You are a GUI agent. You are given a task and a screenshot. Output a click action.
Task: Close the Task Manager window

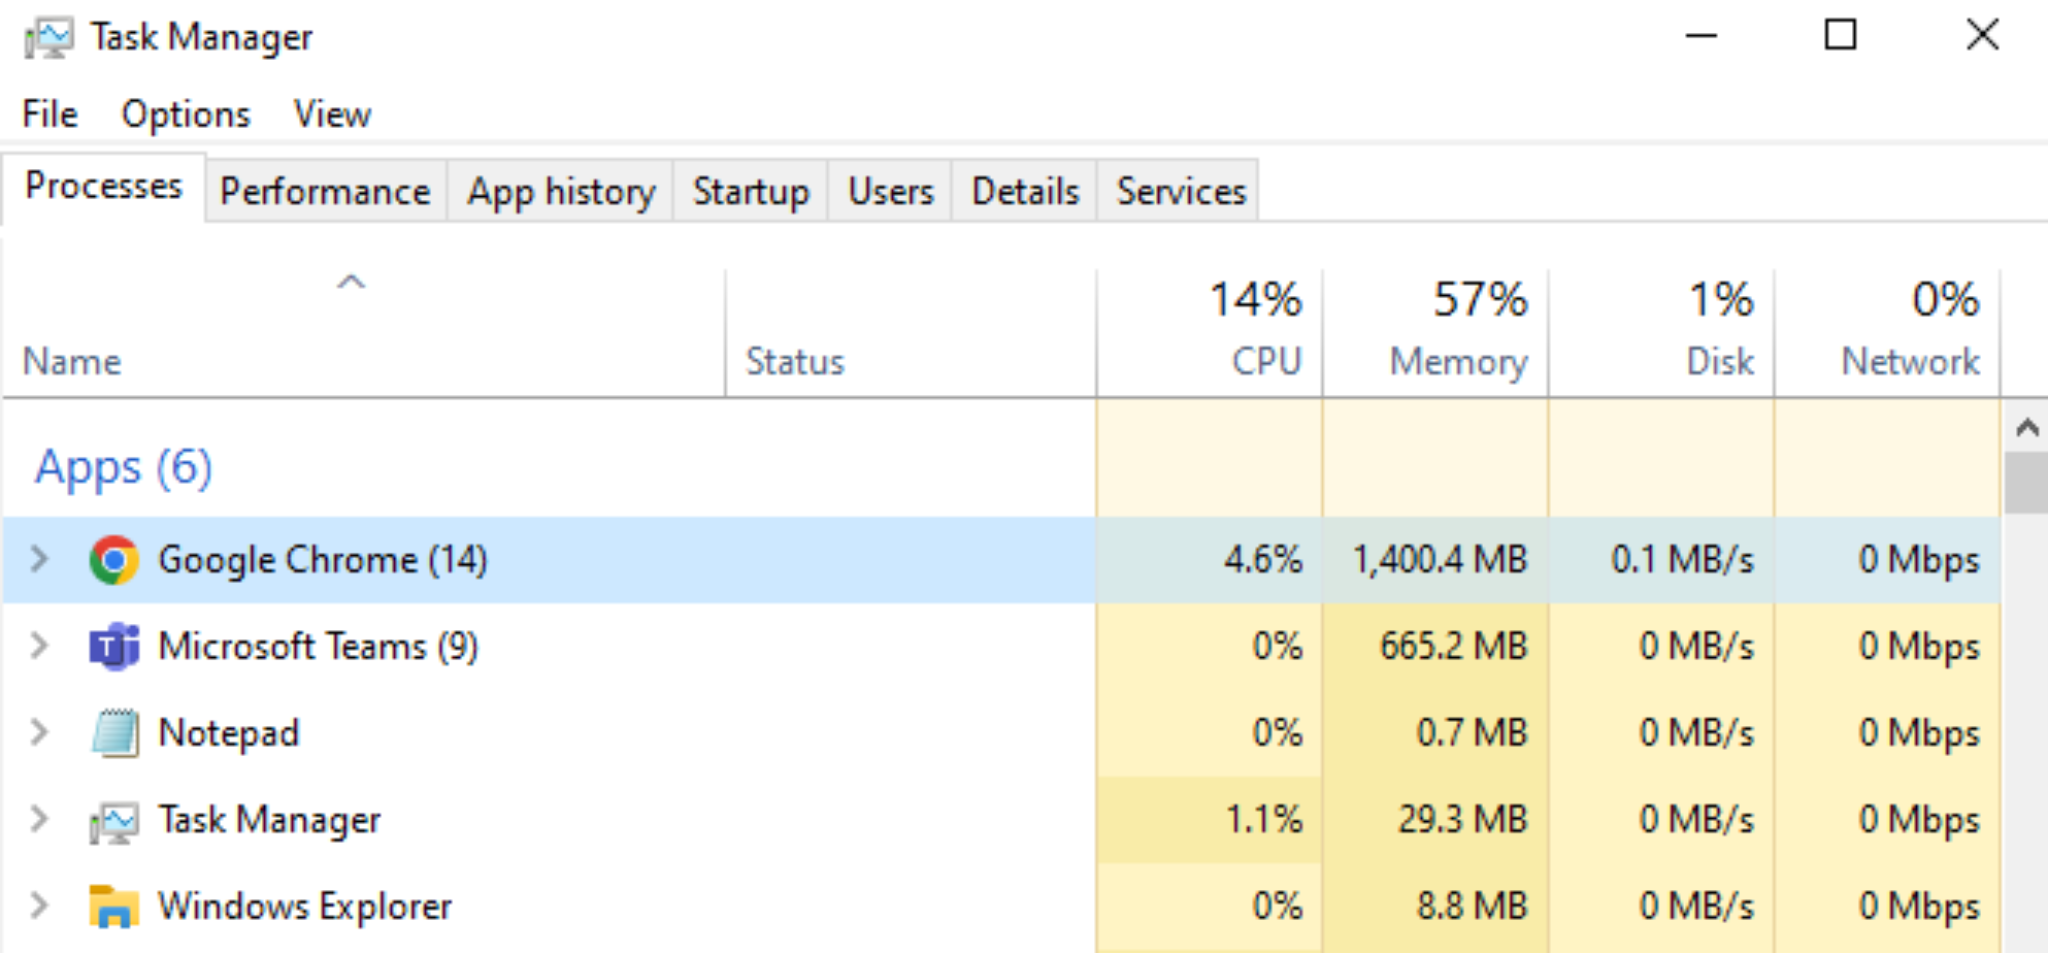(1982, 35)
